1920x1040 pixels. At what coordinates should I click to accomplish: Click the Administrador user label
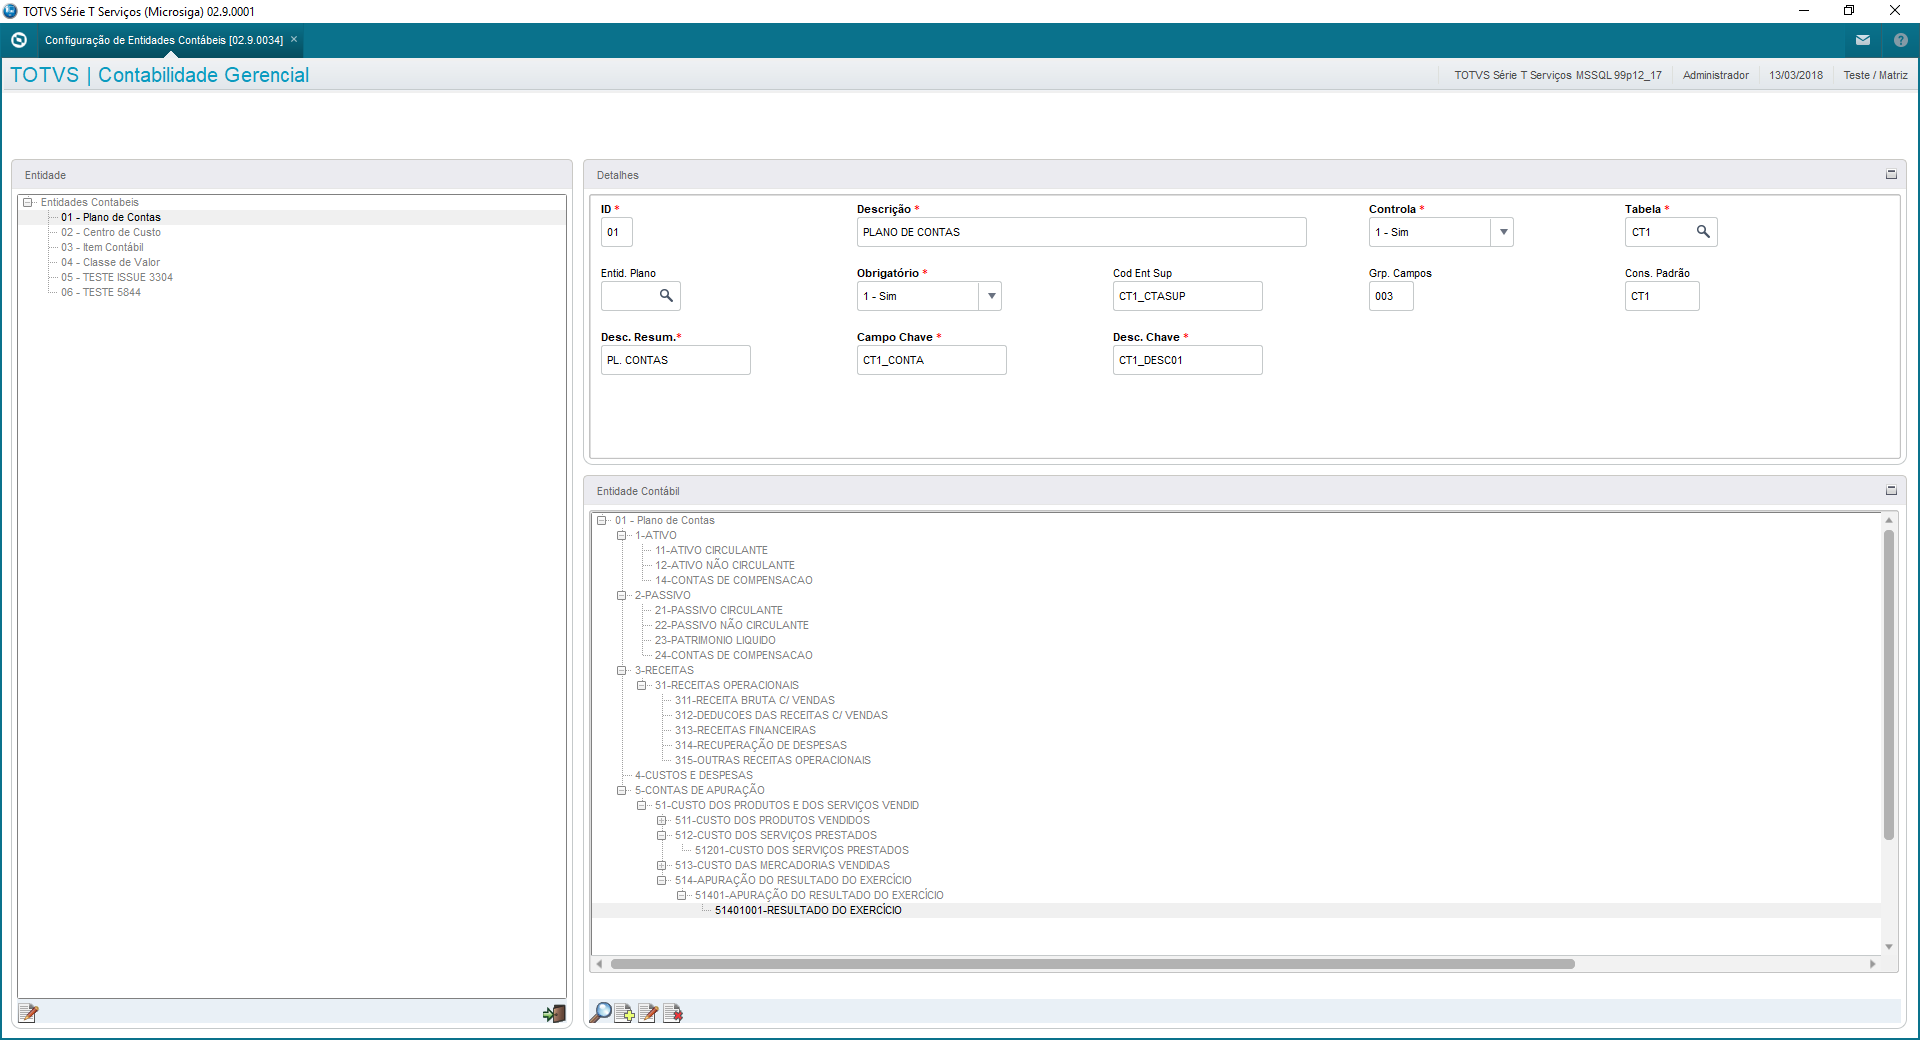1716,75
